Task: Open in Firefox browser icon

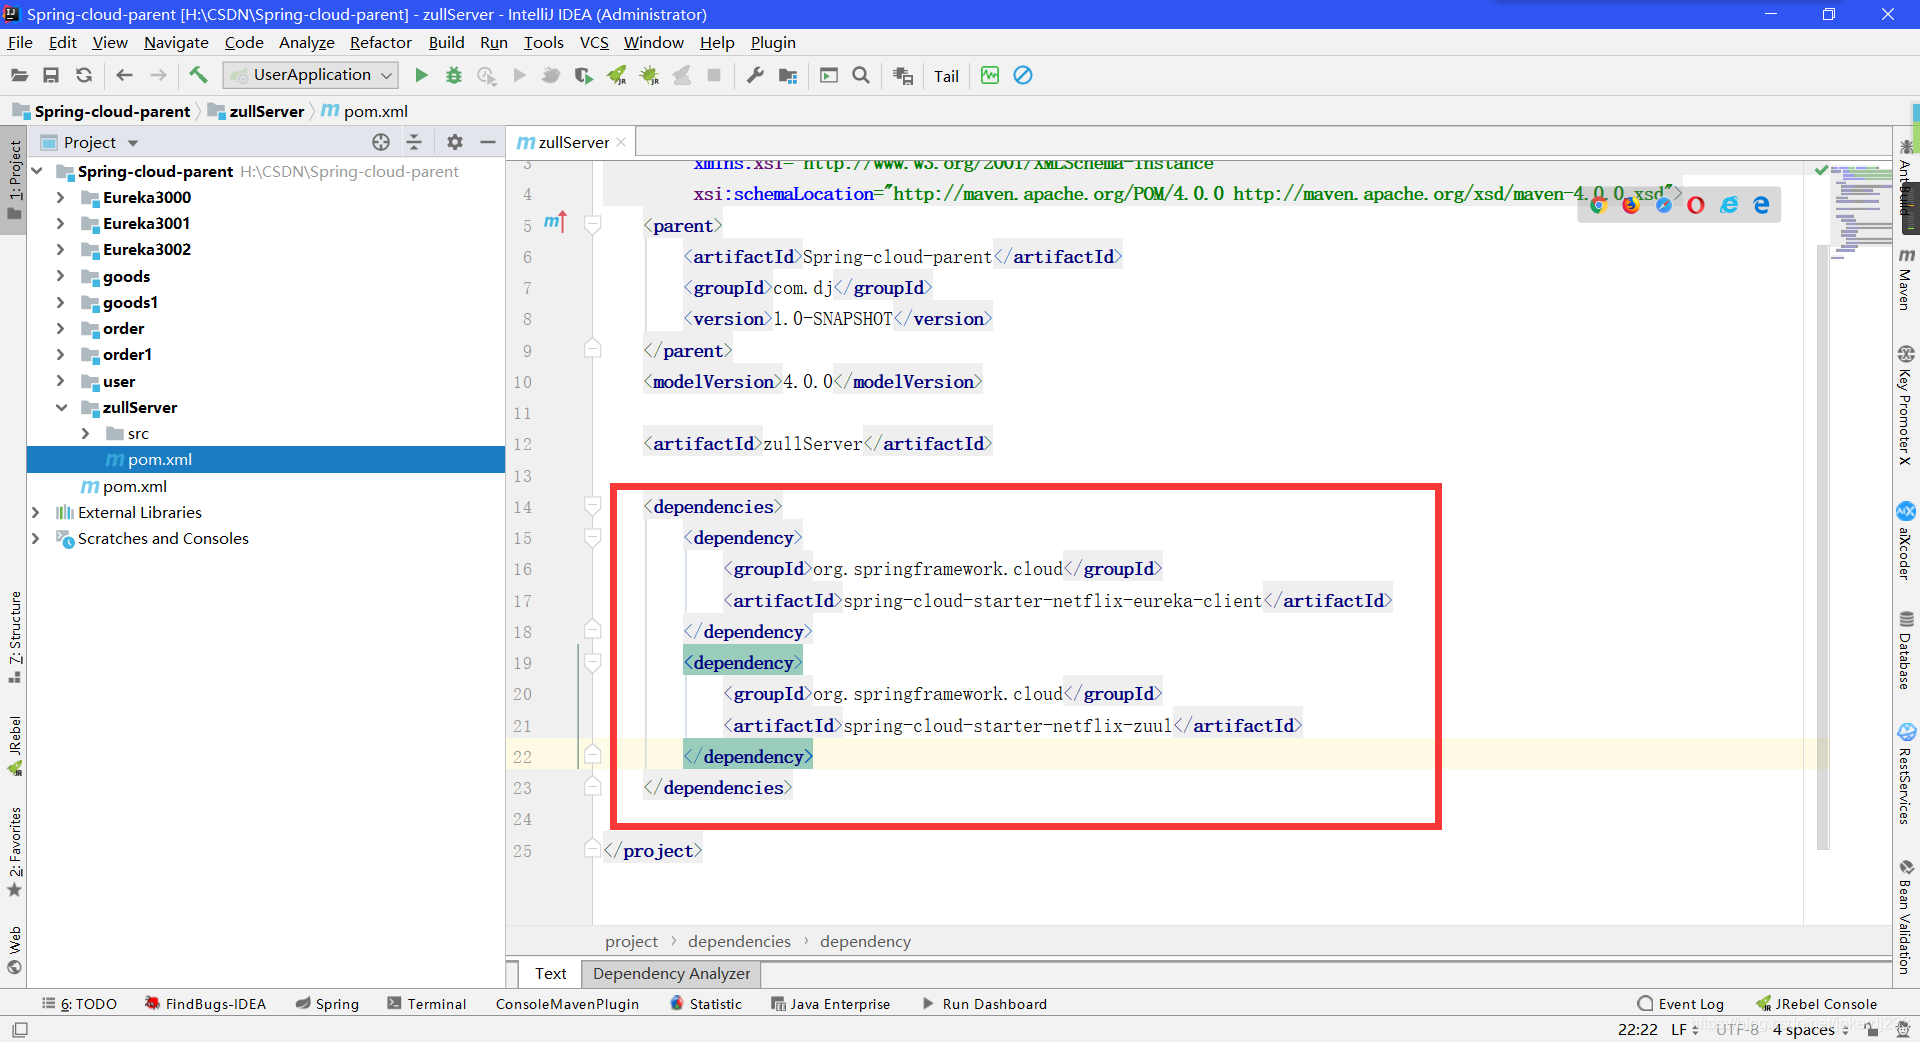Action: [1631, 205]
